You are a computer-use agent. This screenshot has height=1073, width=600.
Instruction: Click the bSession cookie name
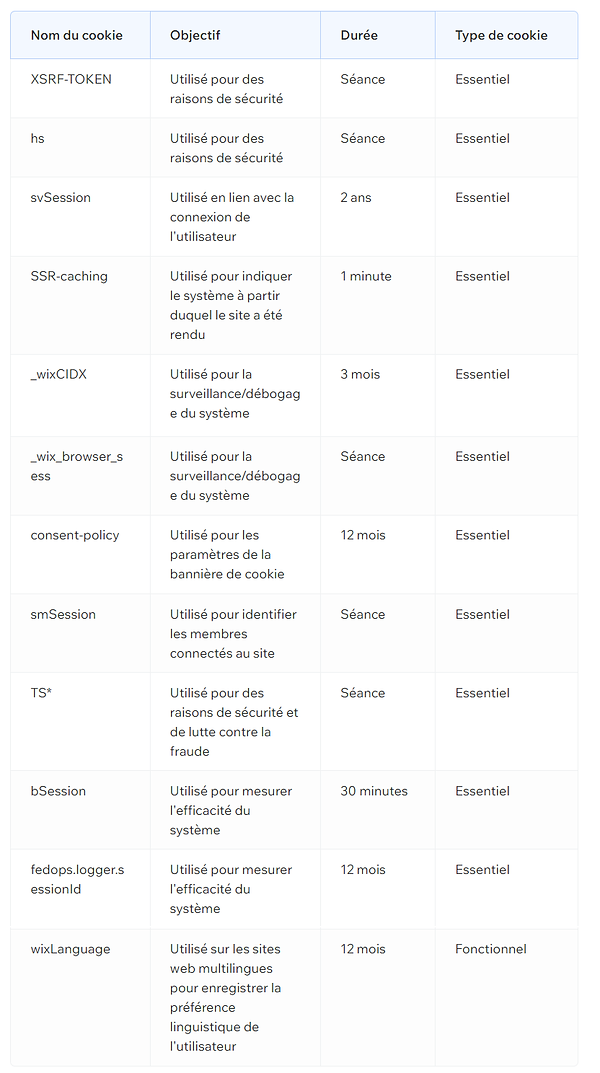(58, 791)
